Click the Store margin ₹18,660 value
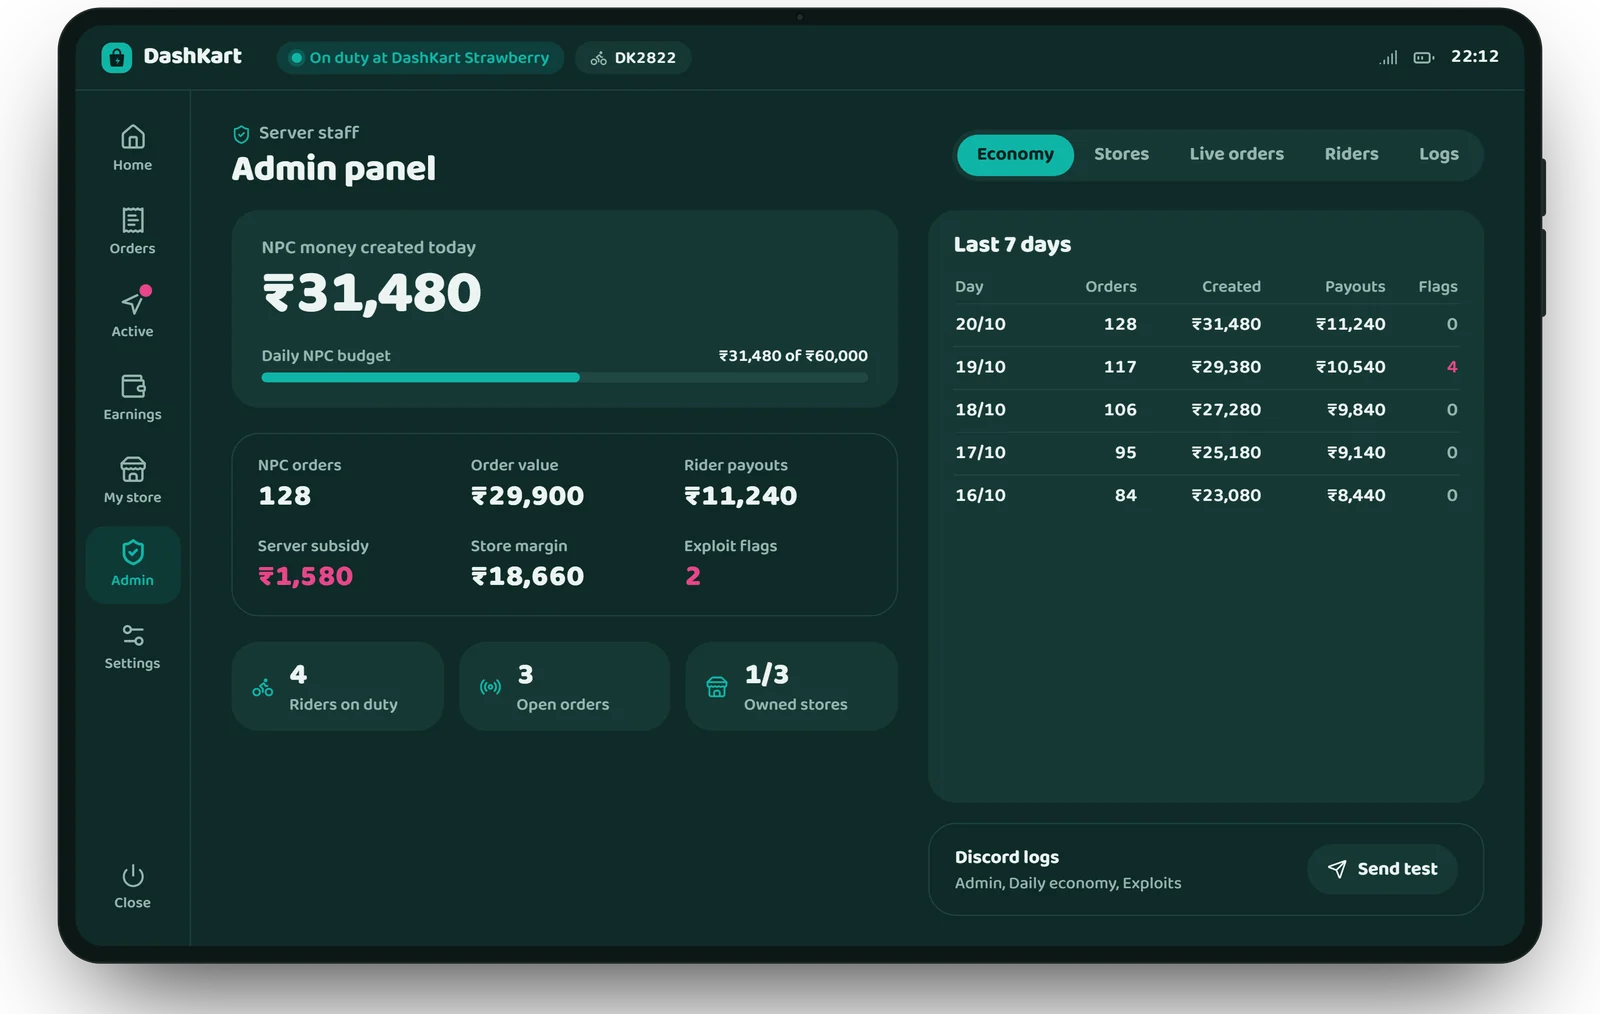Viewport: 1600px width, 1014px height. [x=527, y=577]
